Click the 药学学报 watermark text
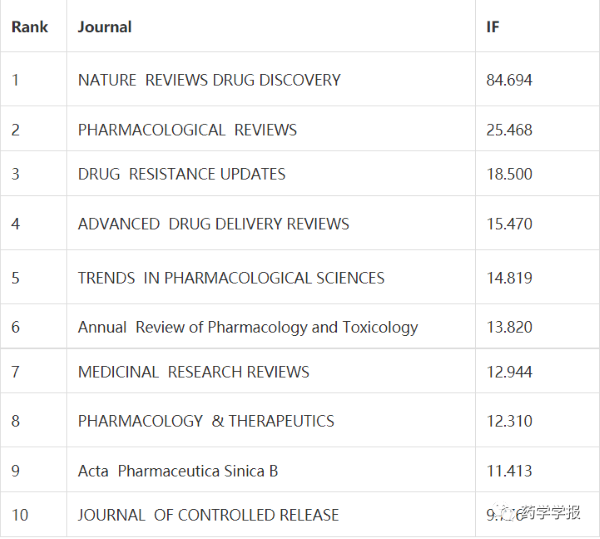The height and width of the screenshot is (539, 600). pyautogui.click(x=553, y=513)
